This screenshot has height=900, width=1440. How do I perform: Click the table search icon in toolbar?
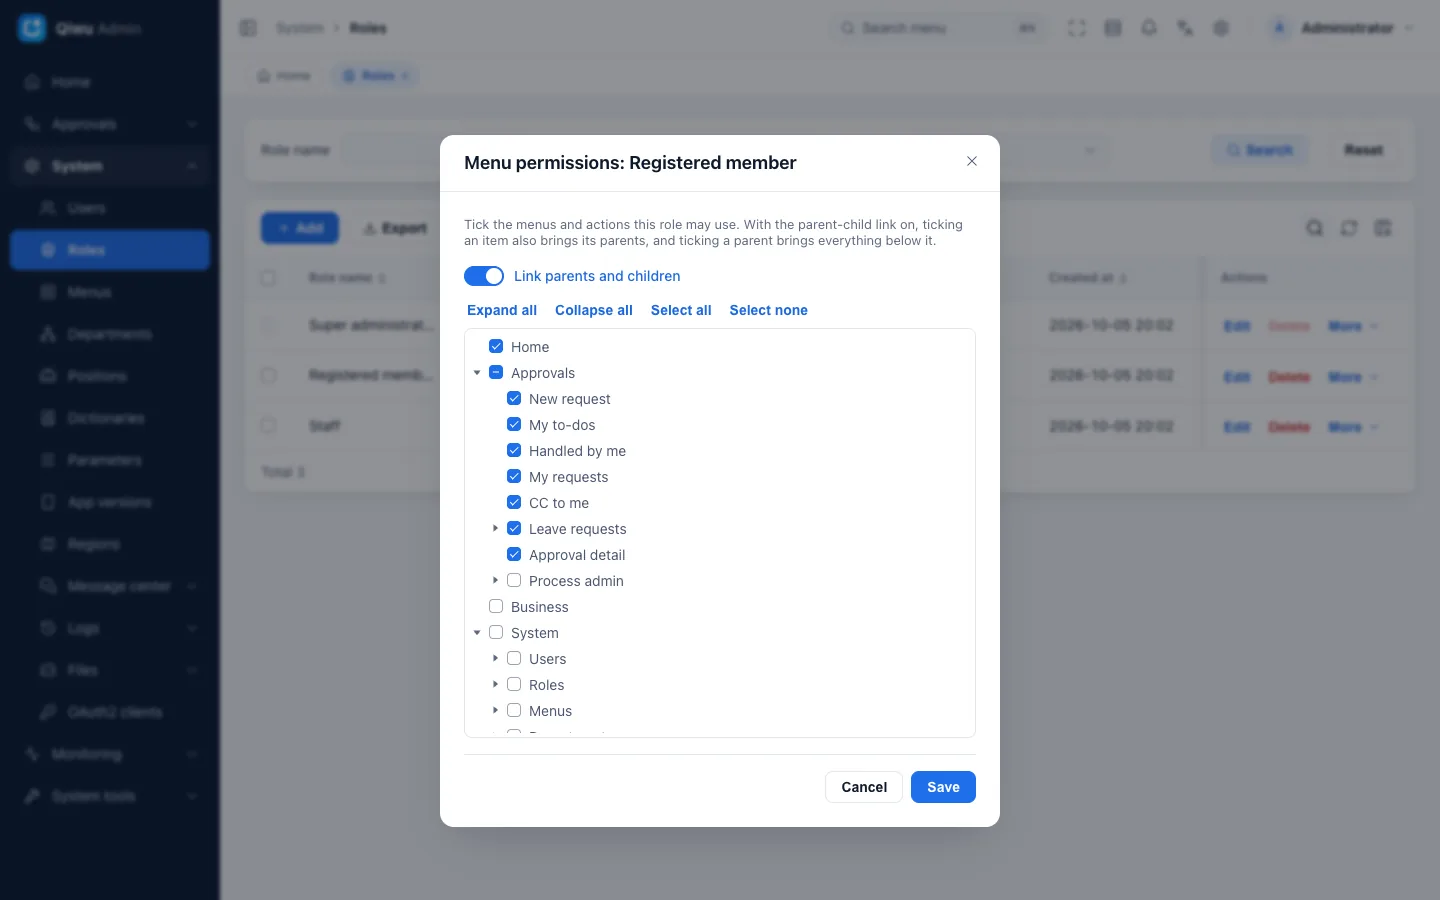click(1315, 228)
